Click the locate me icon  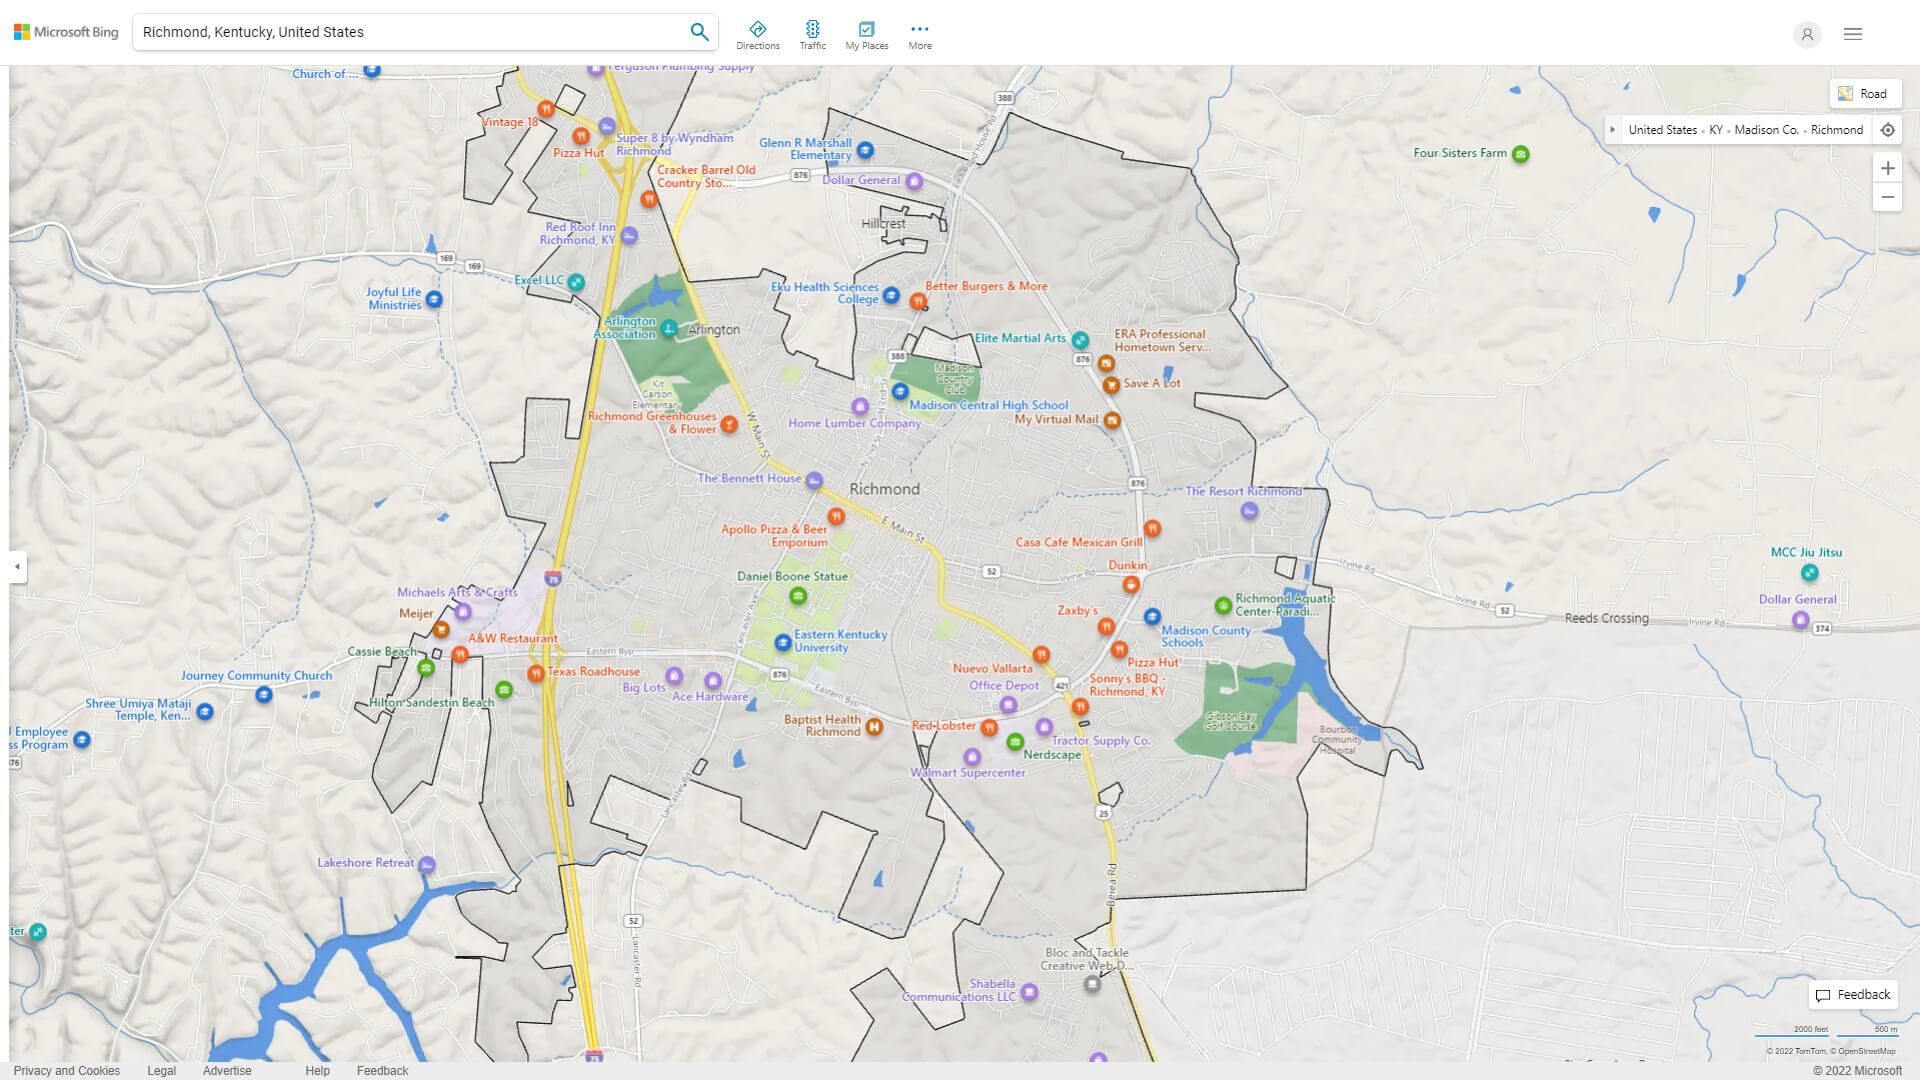pos(1887,130)
